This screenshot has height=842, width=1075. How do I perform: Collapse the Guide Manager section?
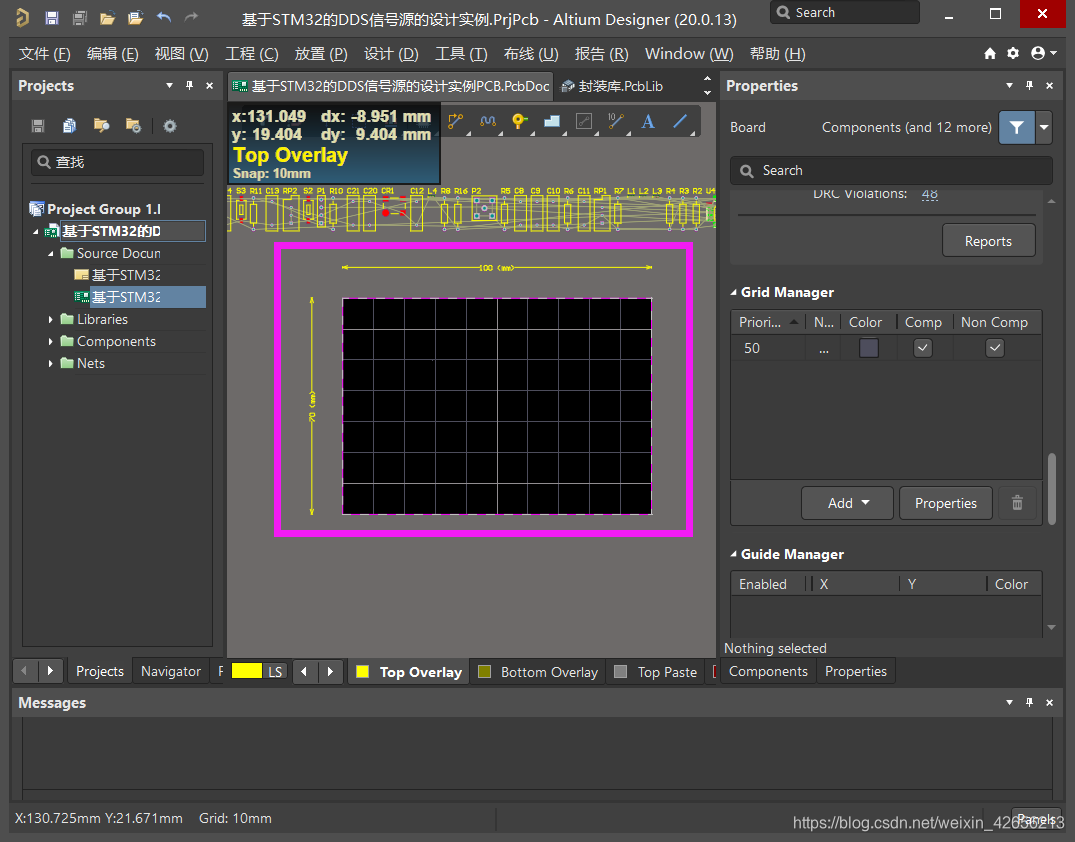click(x=734, y=554)
